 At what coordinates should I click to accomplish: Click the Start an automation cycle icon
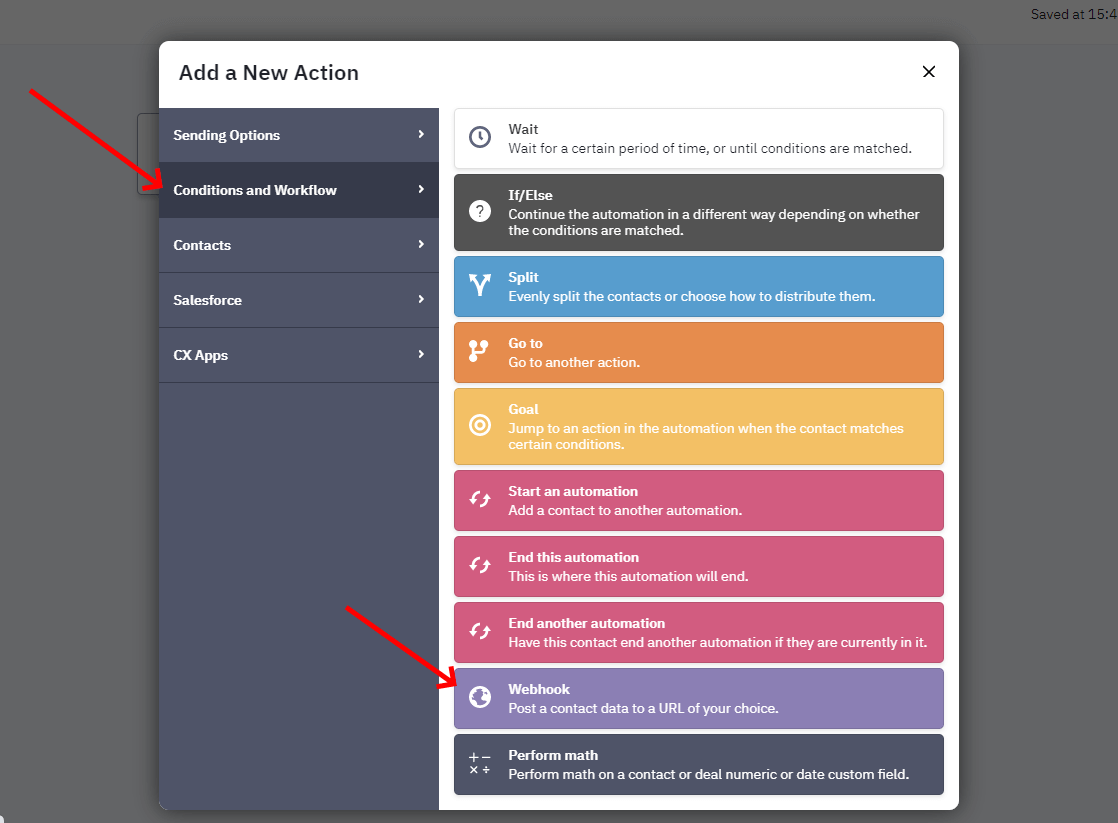[480, 500]
